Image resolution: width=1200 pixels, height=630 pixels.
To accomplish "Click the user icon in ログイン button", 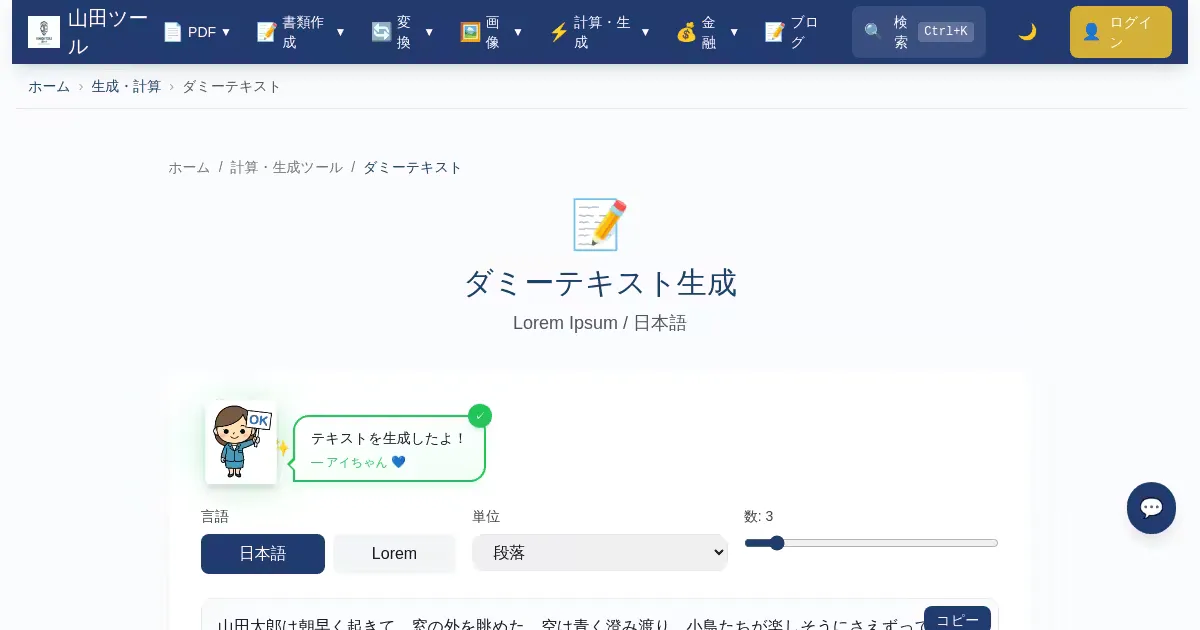I will [1091, 32].
